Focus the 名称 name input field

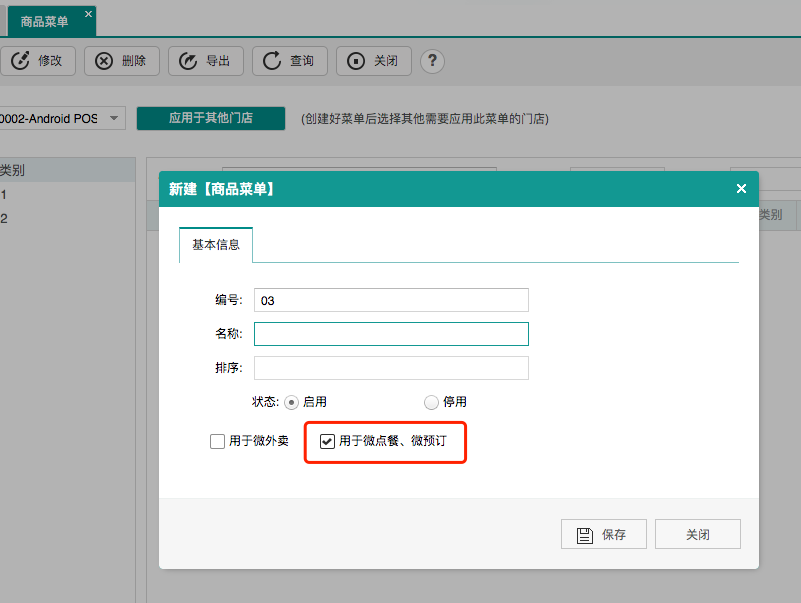point(391,334)
